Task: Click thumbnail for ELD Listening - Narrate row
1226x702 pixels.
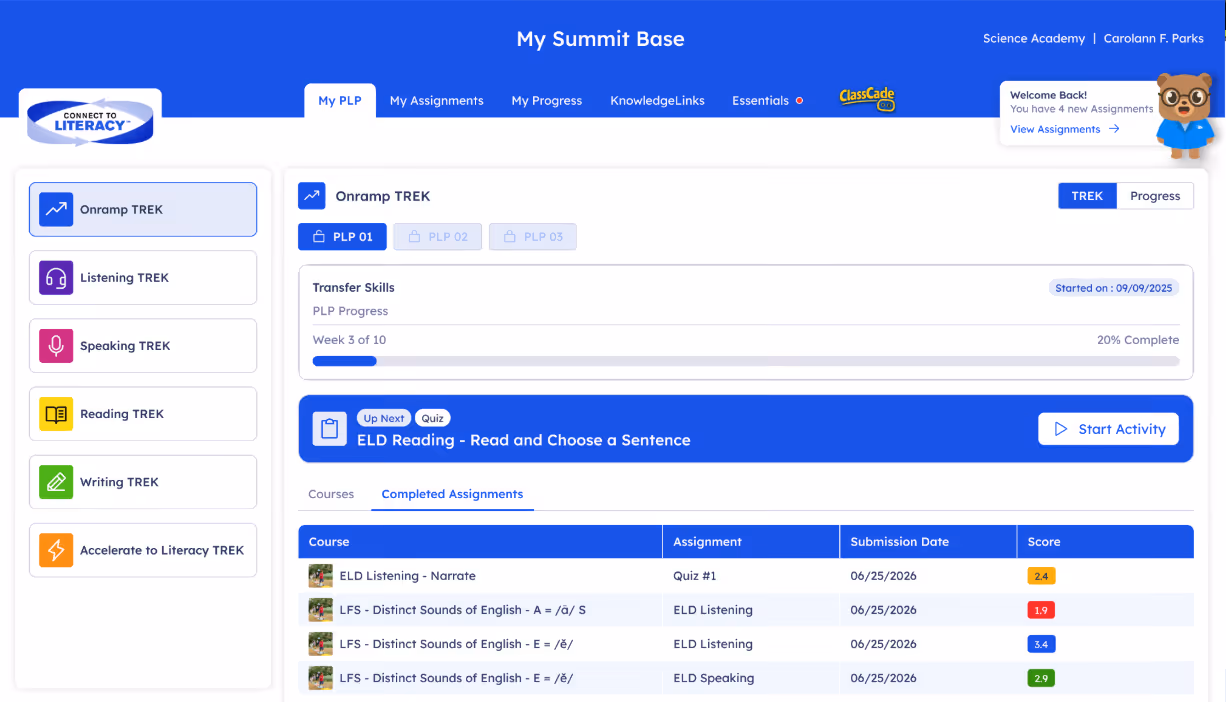Action: pos(320,576)
